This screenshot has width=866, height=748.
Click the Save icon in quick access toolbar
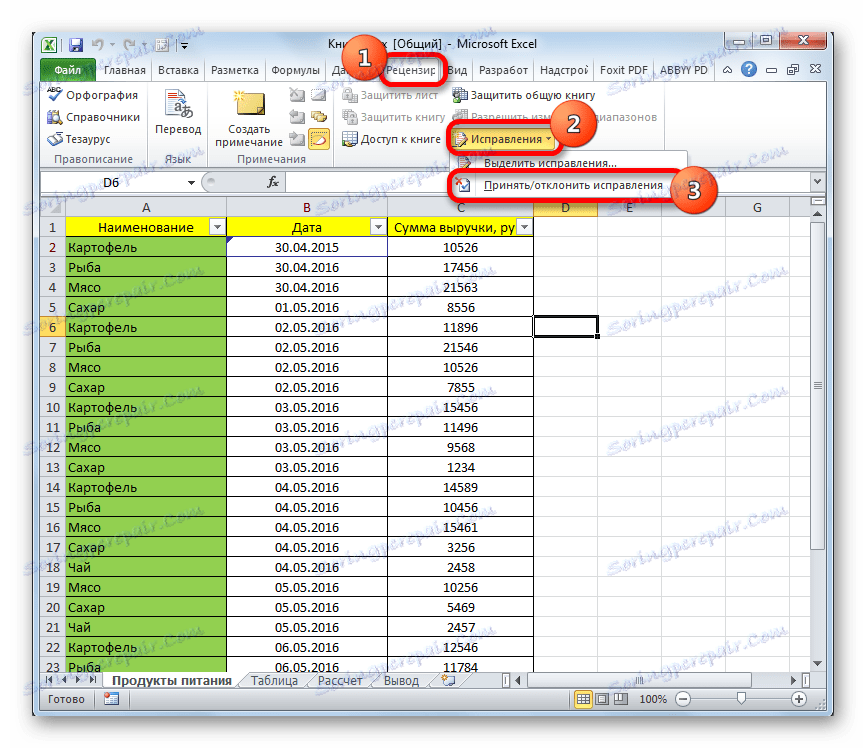click(x=76, y=45)
